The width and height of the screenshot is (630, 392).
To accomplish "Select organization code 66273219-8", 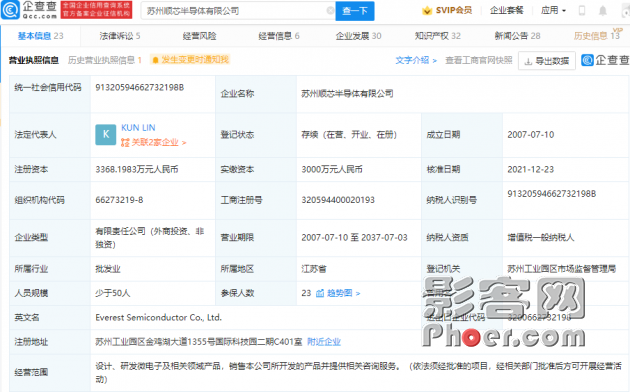I will (119, 200).
